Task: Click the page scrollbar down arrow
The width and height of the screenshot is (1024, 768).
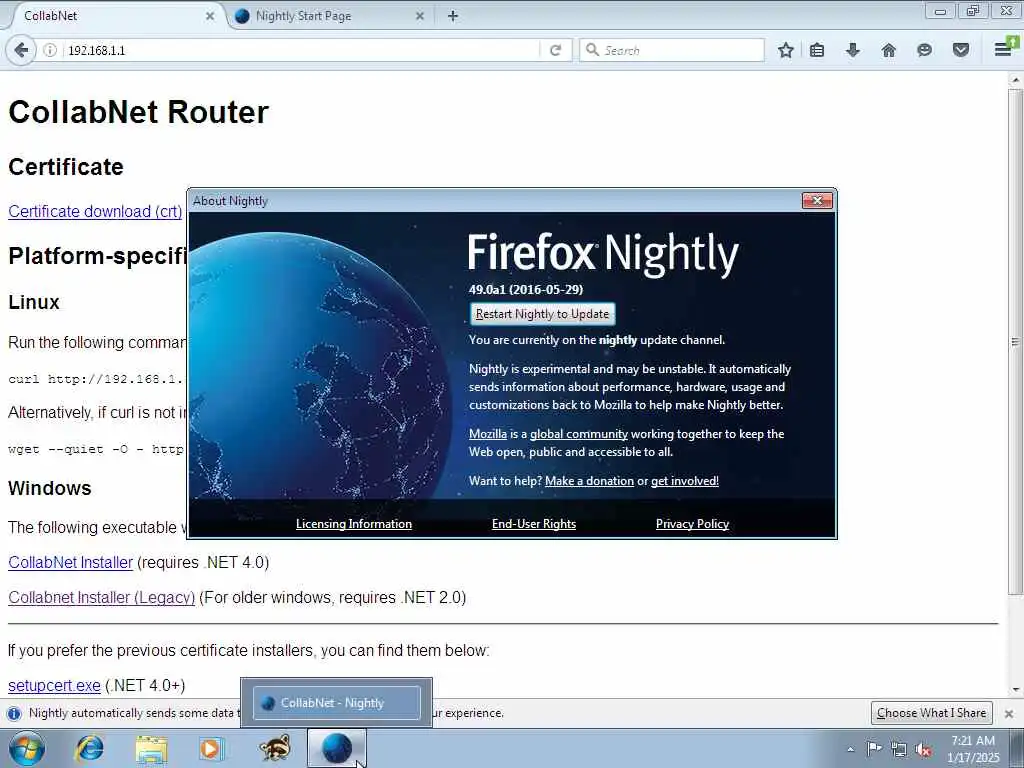Action: tap(1015, 689)
